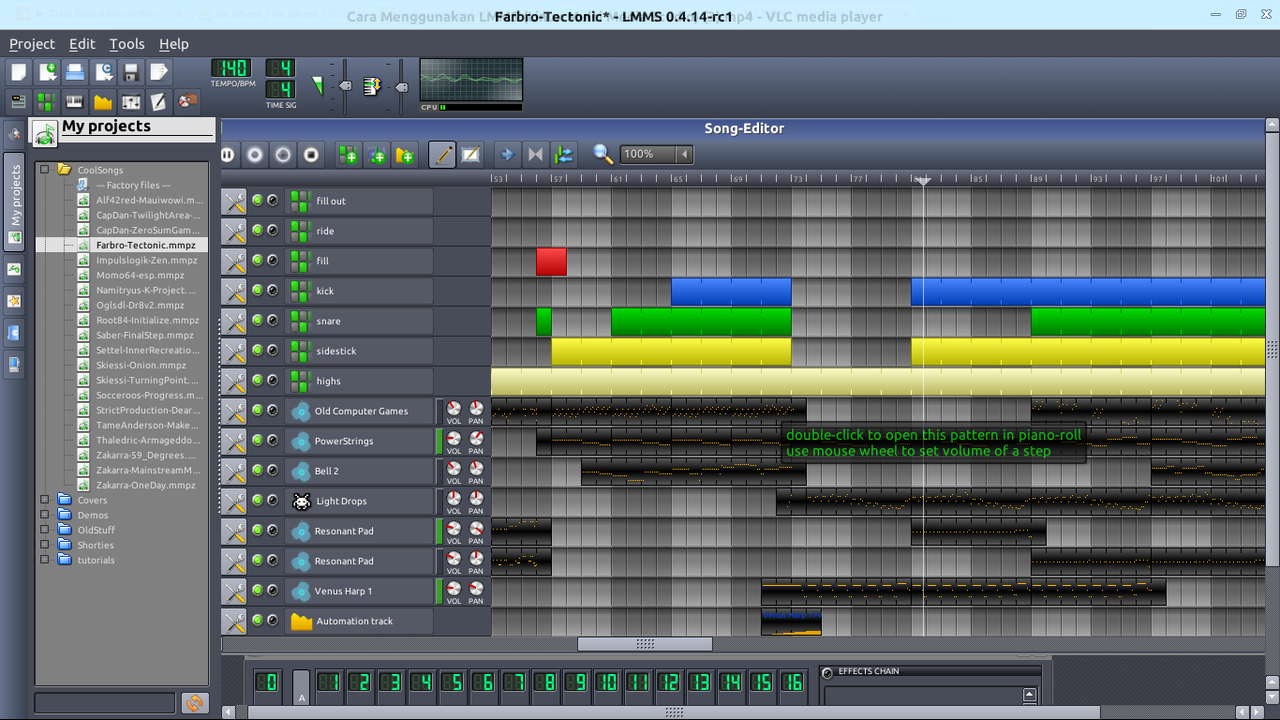The image size is (1280, 720).
Task: Switch to the My projects vertical tab
Action: (x=14, y=204)
